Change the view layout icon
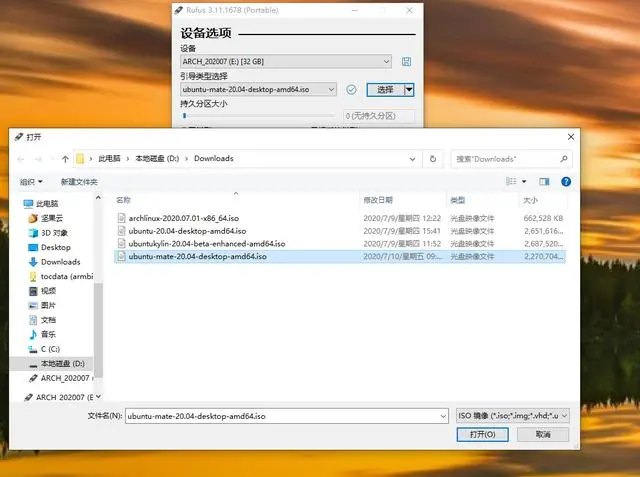The image size is (640, 477). pos(511,181)
